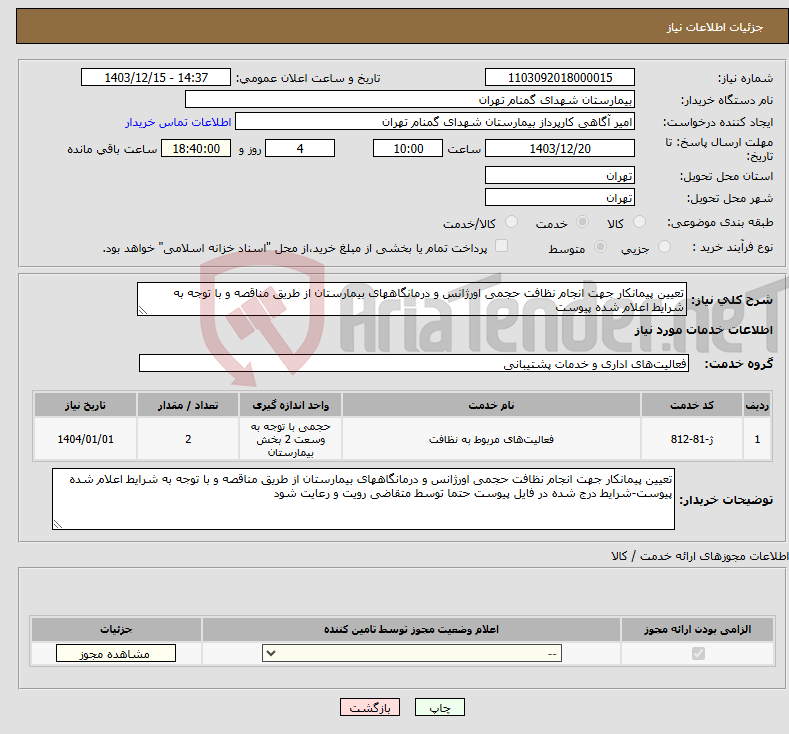Screen dimensions: 789x734
Task: Click service code cell ژ-81-812
Action: pyautogui.click(x=692, y=439)
